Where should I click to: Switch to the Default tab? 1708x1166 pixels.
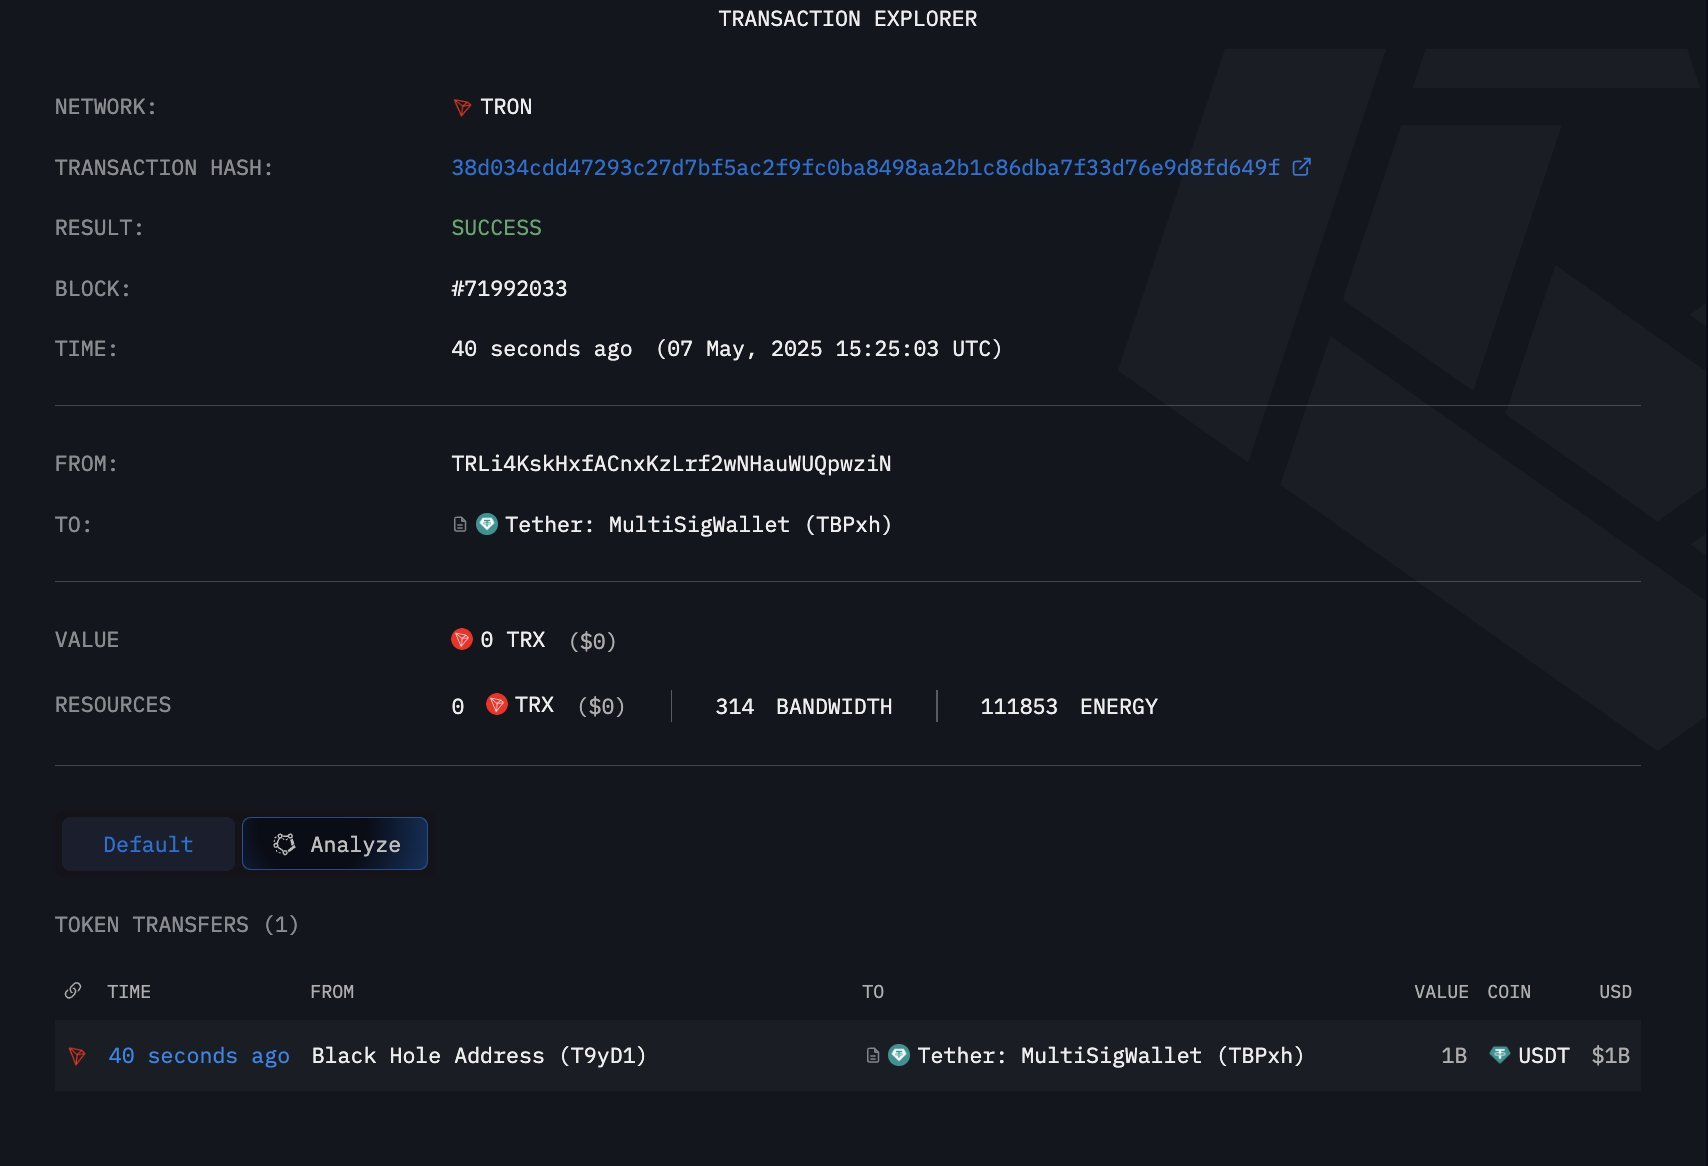click(x=148, y=844)
